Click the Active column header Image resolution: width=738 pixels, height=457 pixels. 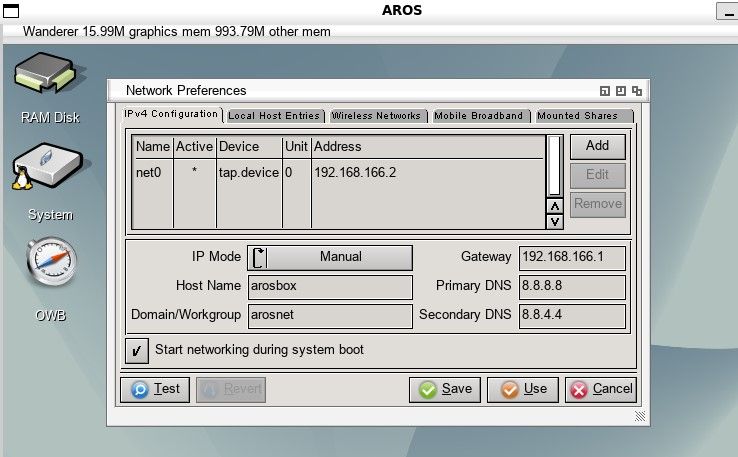pyautogui.click(x=194, y=147)
